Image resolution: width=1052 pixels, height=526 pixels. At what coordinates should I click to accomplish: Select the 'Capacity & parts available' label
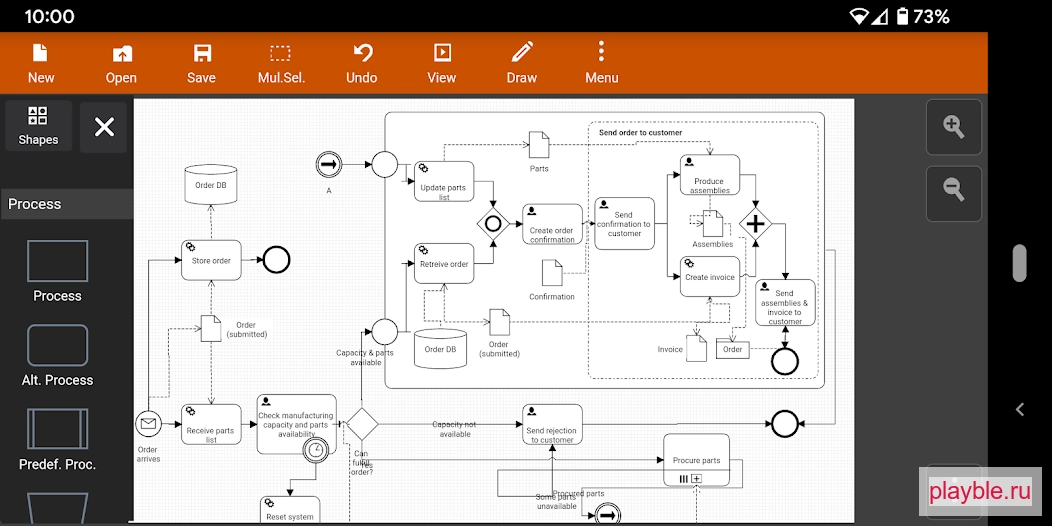[365, 358]
